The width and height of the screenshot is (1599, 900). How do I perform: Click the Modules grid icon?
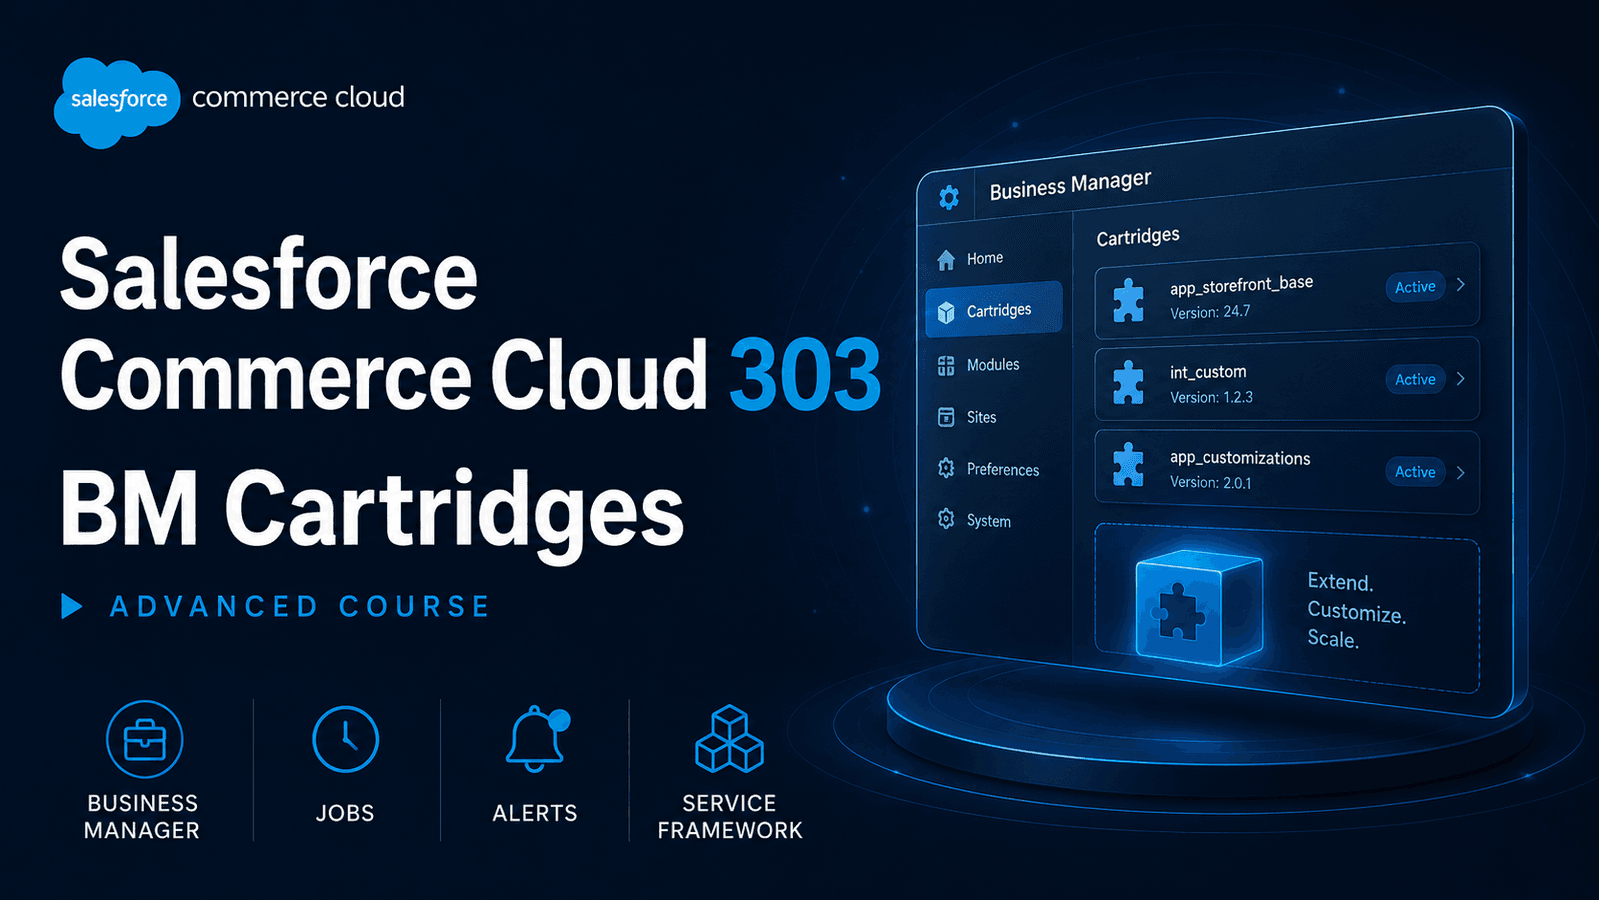click(946, 366)
